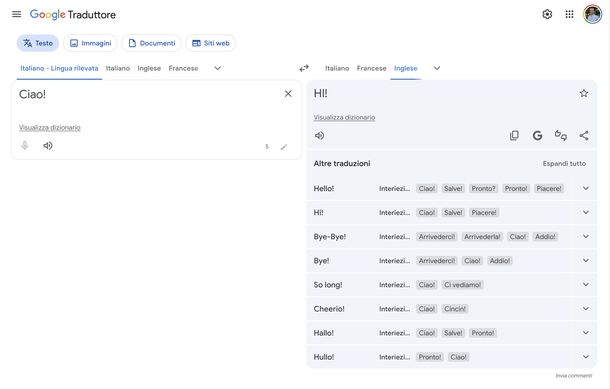Save translation with star icon

[584, 93]
